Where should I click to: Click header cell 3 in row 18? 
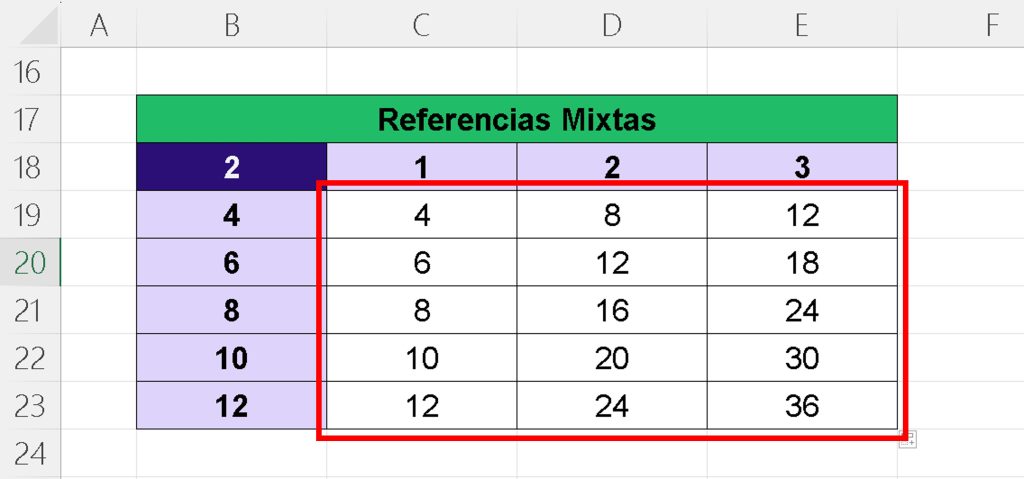click(x=802, y=167)
